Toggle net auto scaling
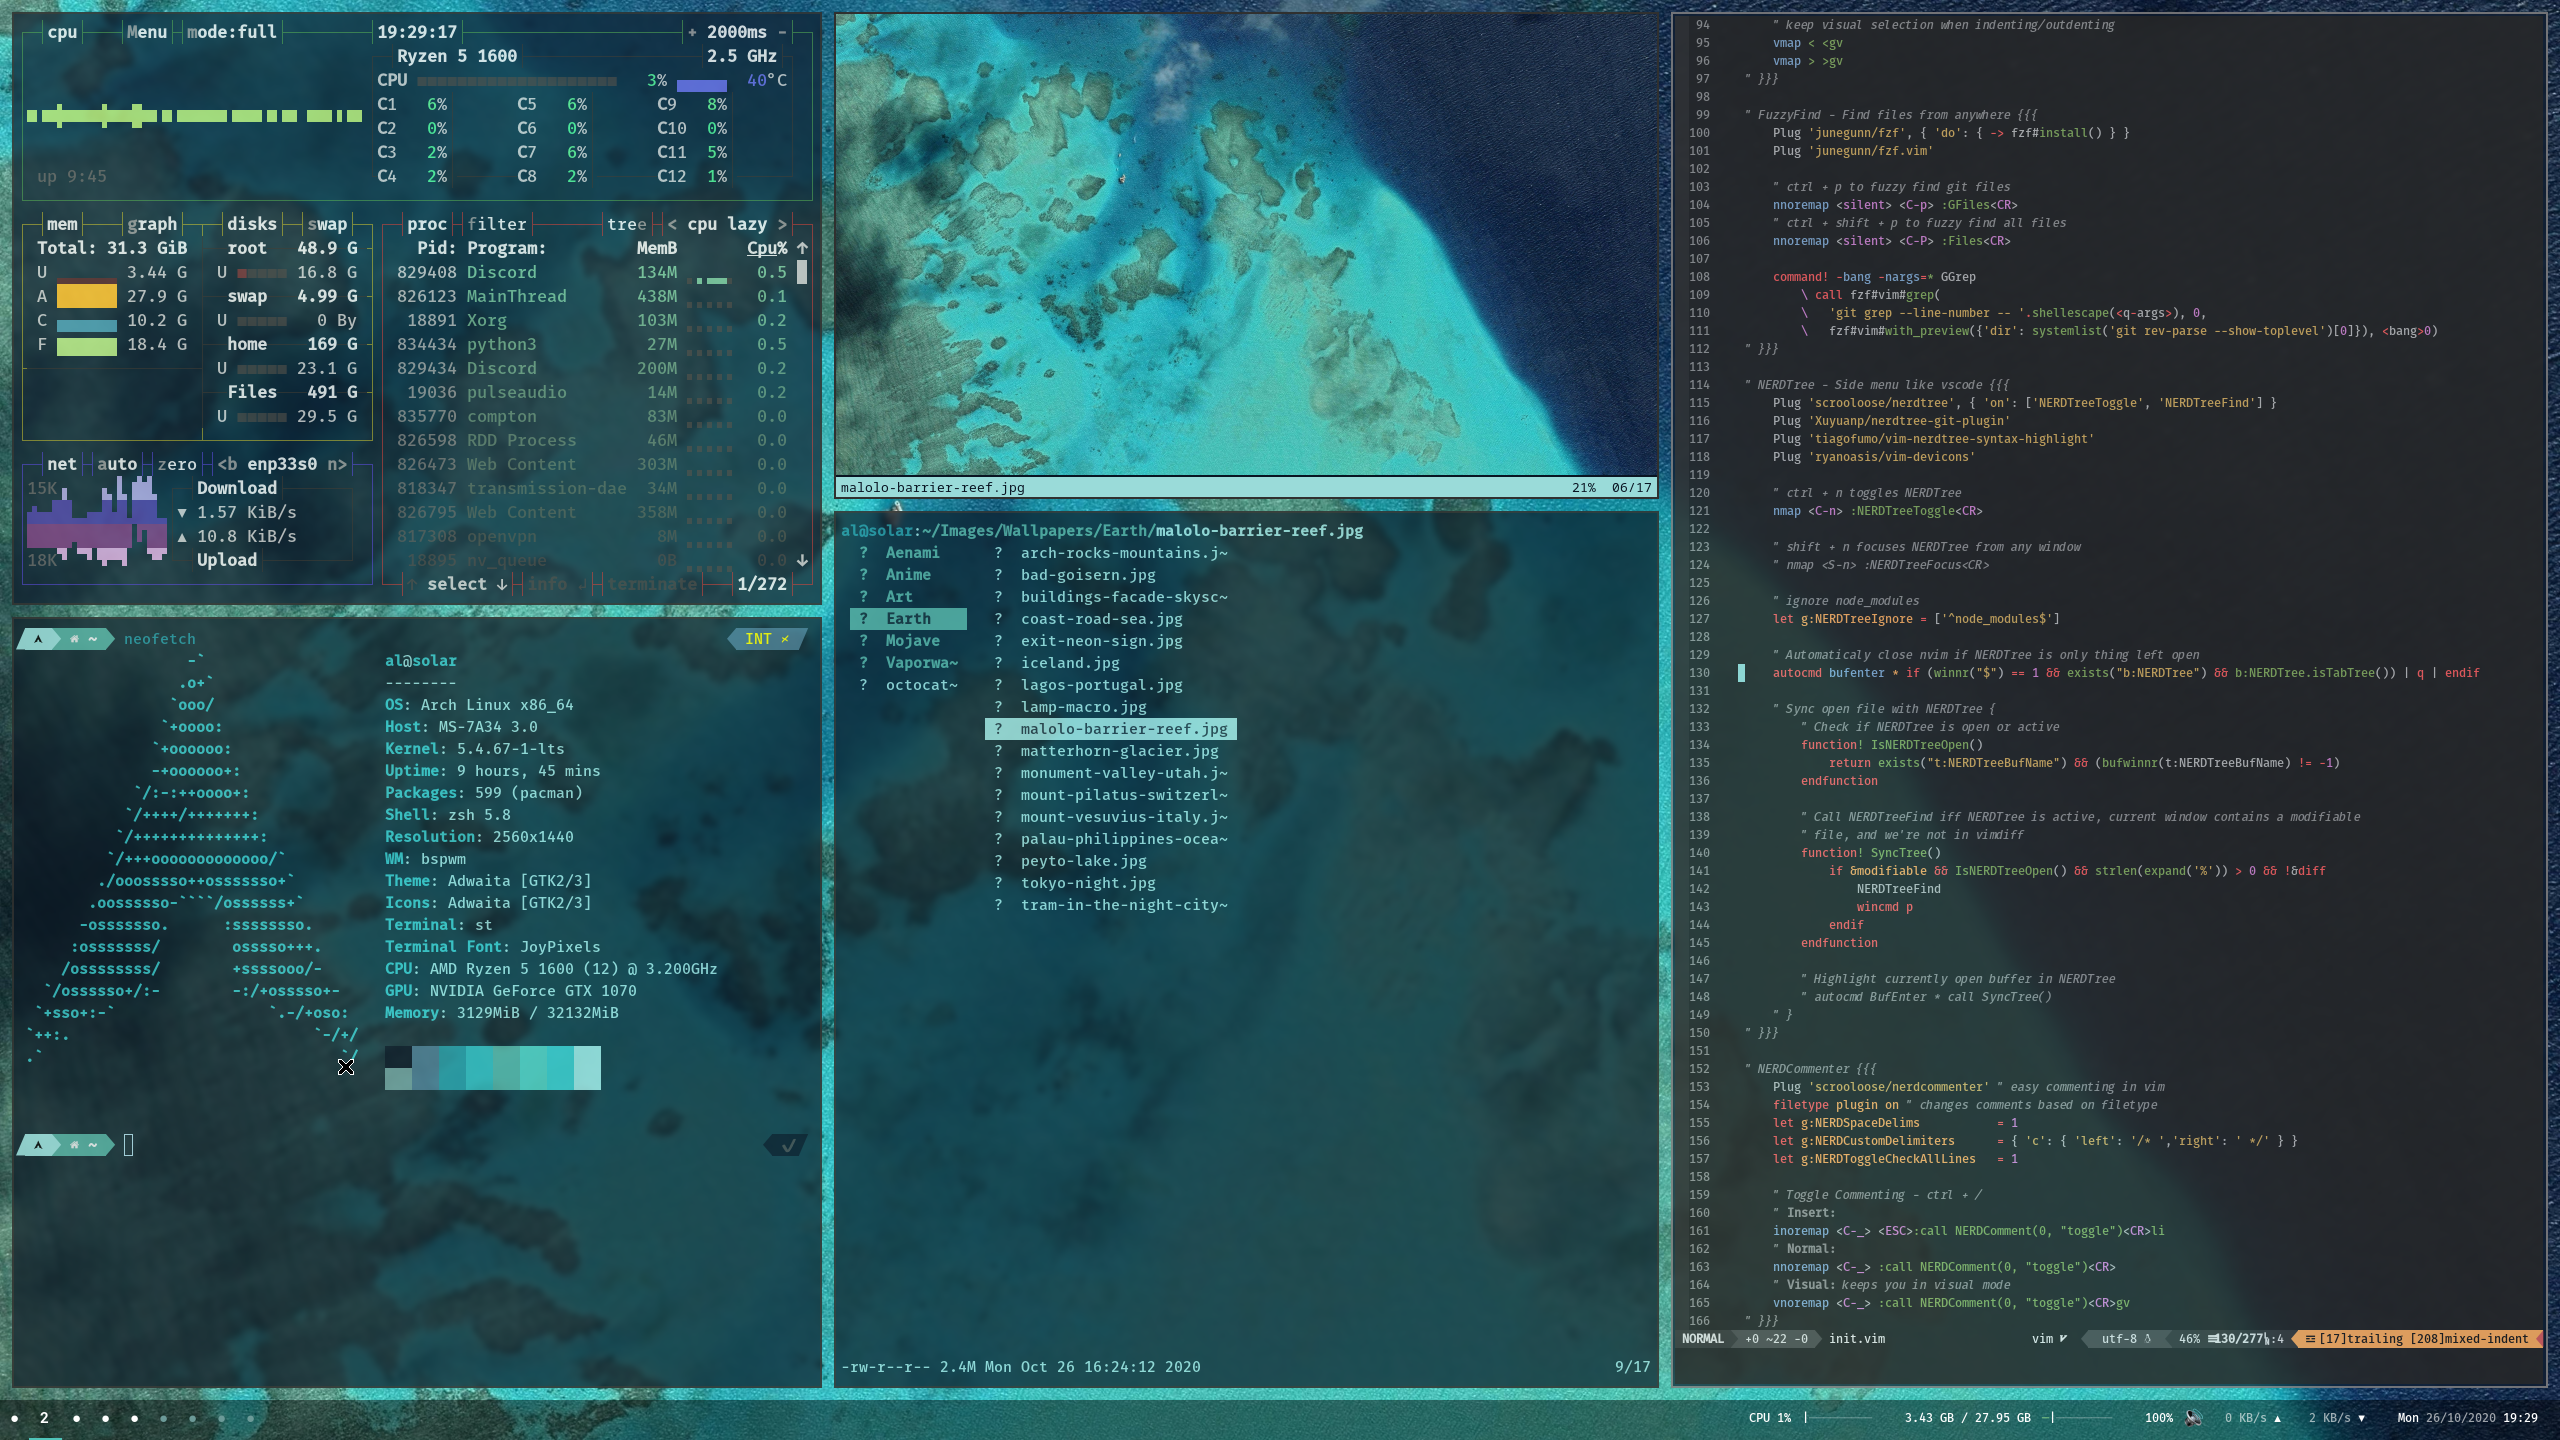This screenshot has height=1440, width=2560. tap(117, 464)
